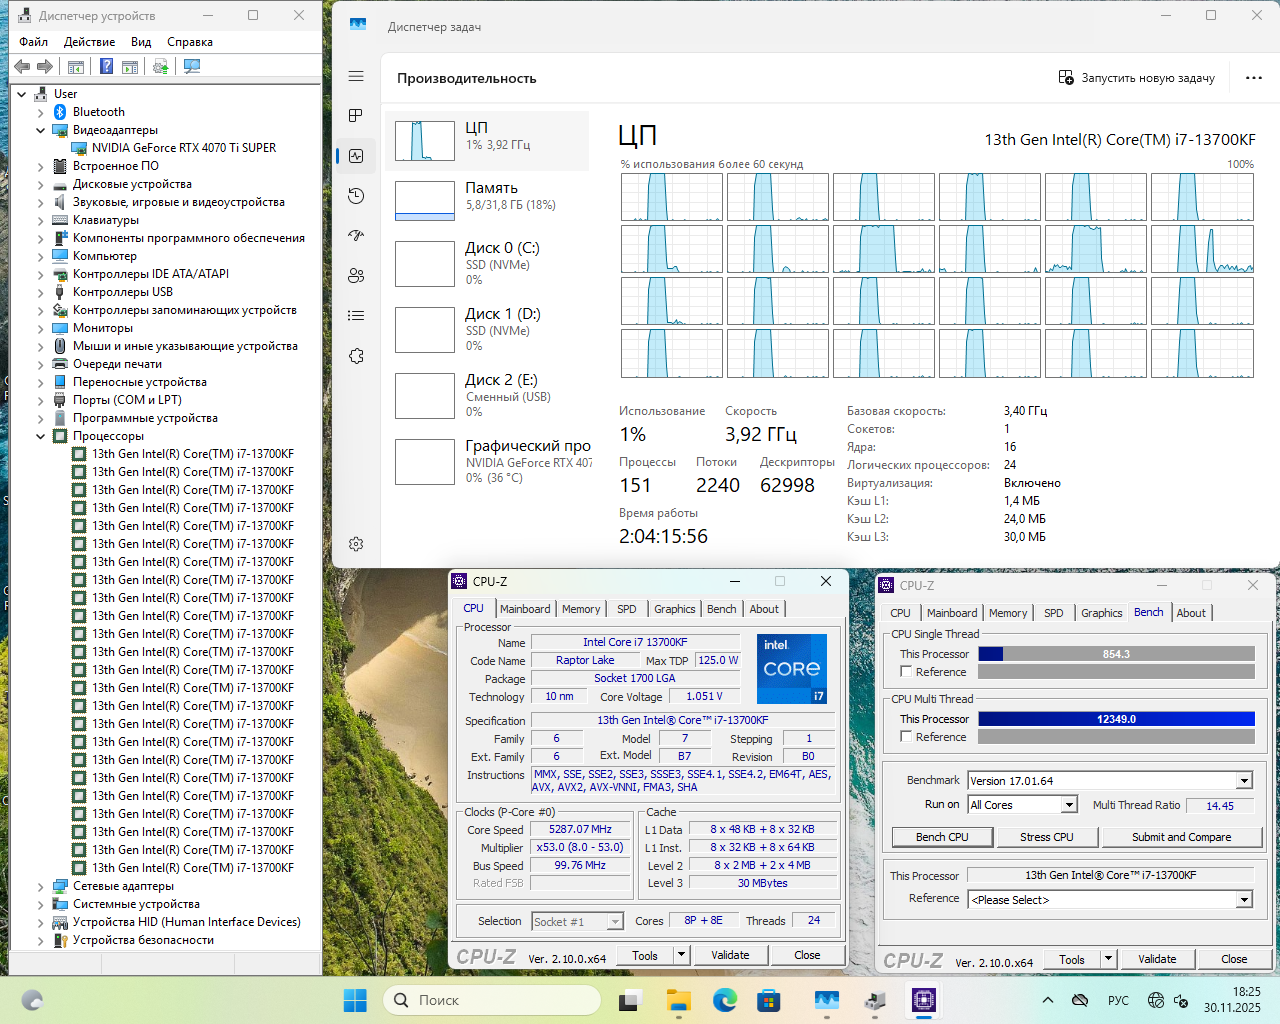
Task: Select Диск 1 (D:) in the performance list
Action: [x=488, y=329]
